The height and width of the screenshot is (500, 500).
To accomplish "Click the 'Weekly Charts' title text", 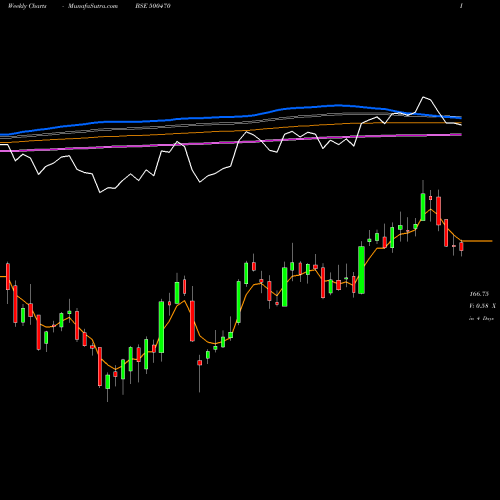I will click(x=27, y=6).
